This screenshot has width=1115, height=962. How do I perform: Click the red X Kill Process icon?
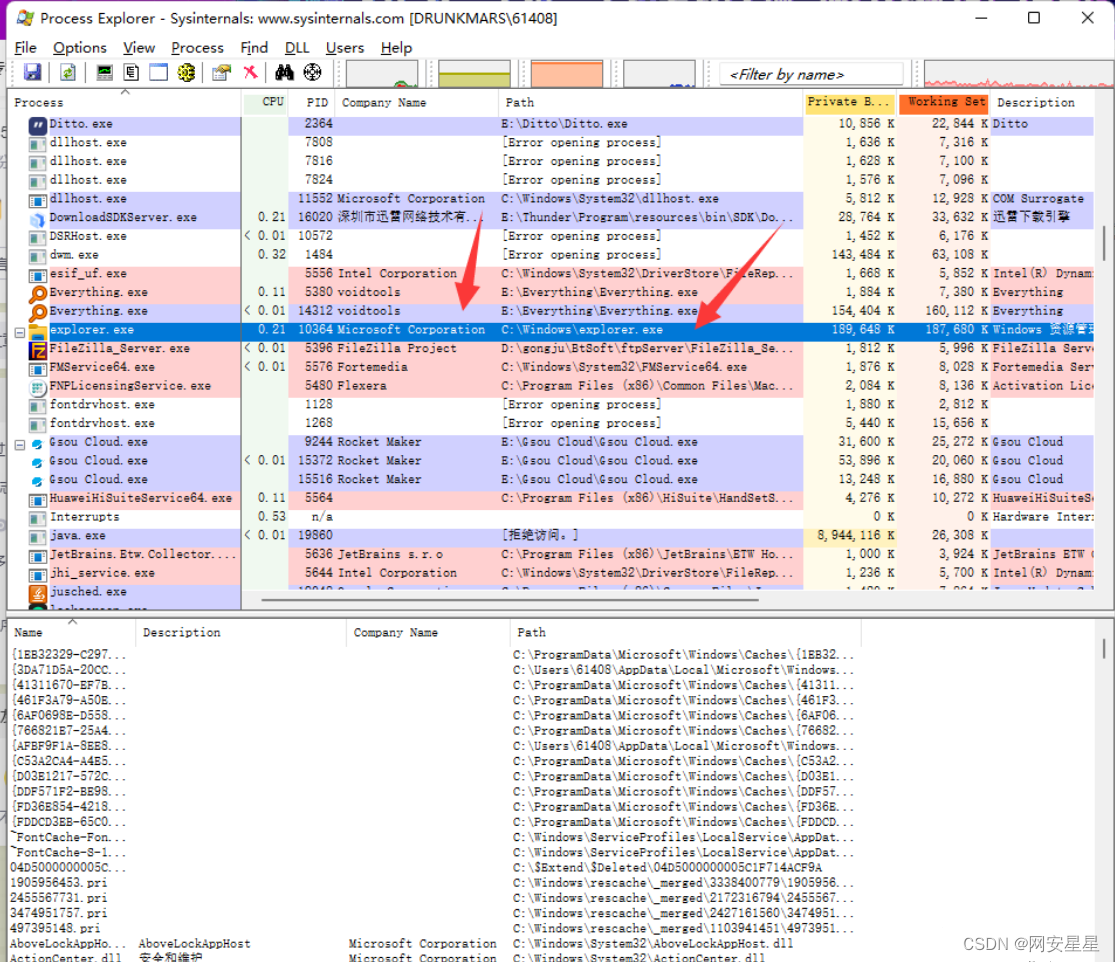pos(250,73)
